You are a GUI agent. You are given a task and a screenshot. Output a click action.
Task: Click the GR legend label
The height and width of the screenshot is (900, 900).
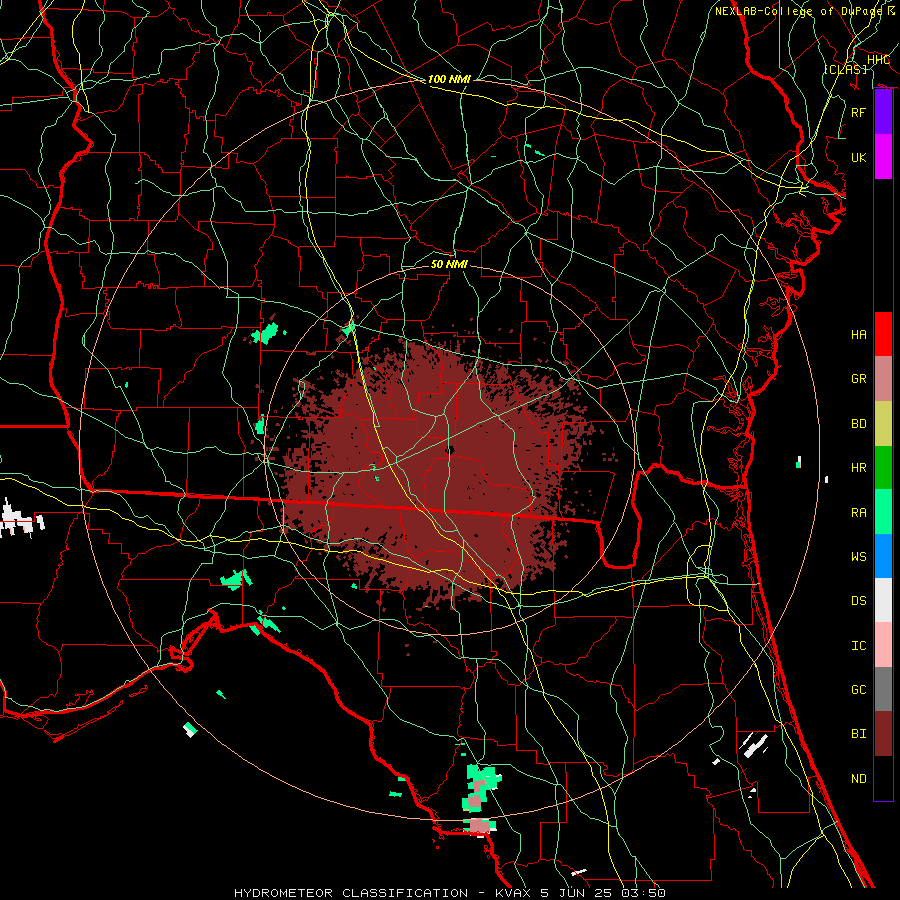pyautogui.click(x=859, y=379)
